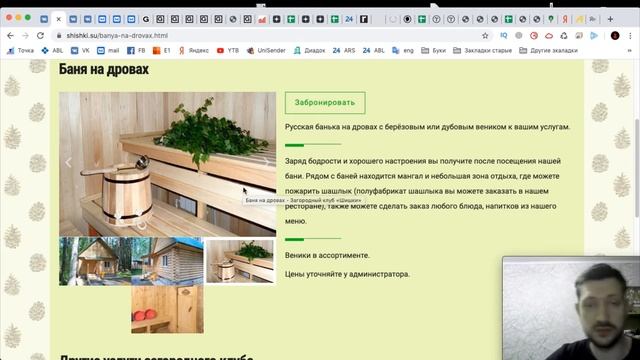The height and width of the screenshot is (360, 640).
Task: Open the Диадок bookmark
Action: point(309,51)
